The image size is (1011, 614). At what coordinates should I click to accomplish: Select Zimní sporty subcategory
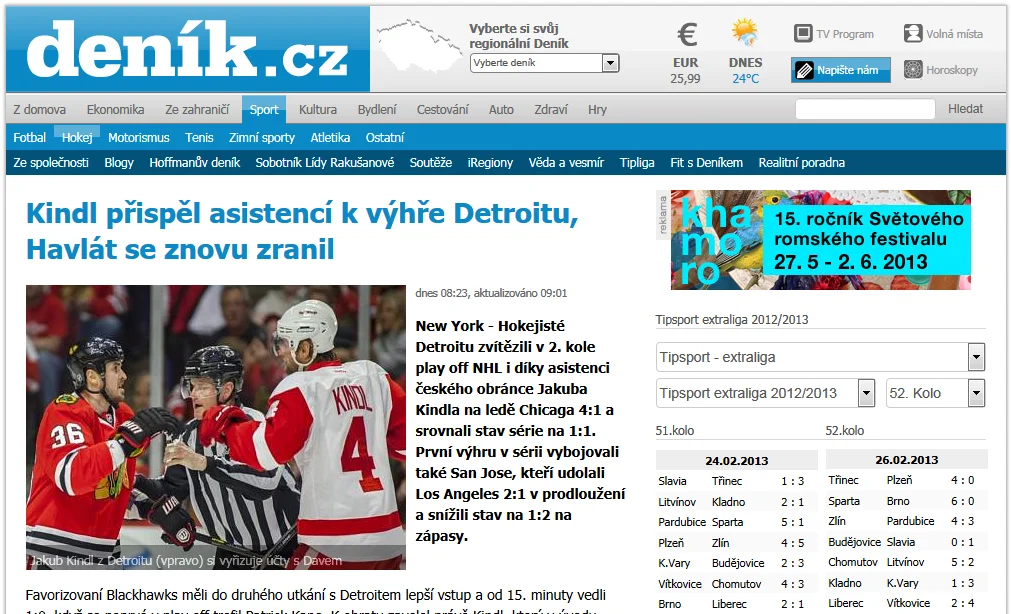(x=262, y=137)
